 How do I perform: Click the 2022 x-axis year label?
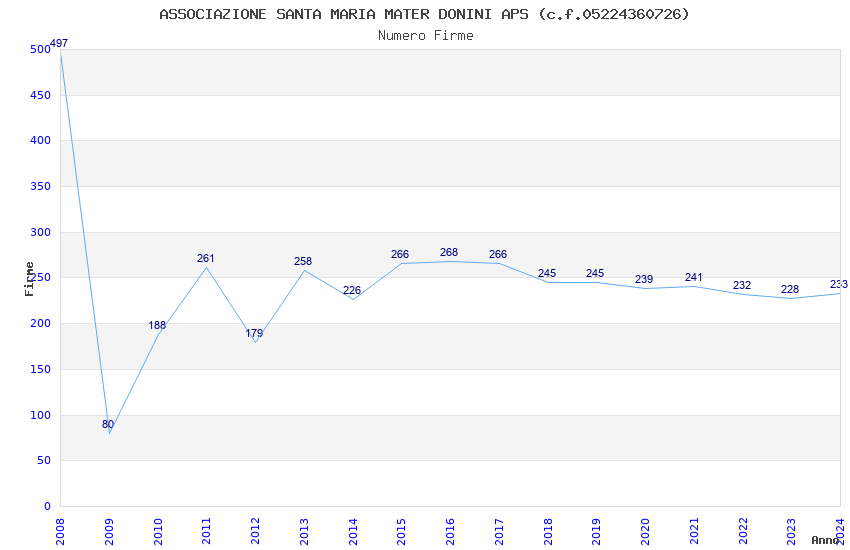743,531
